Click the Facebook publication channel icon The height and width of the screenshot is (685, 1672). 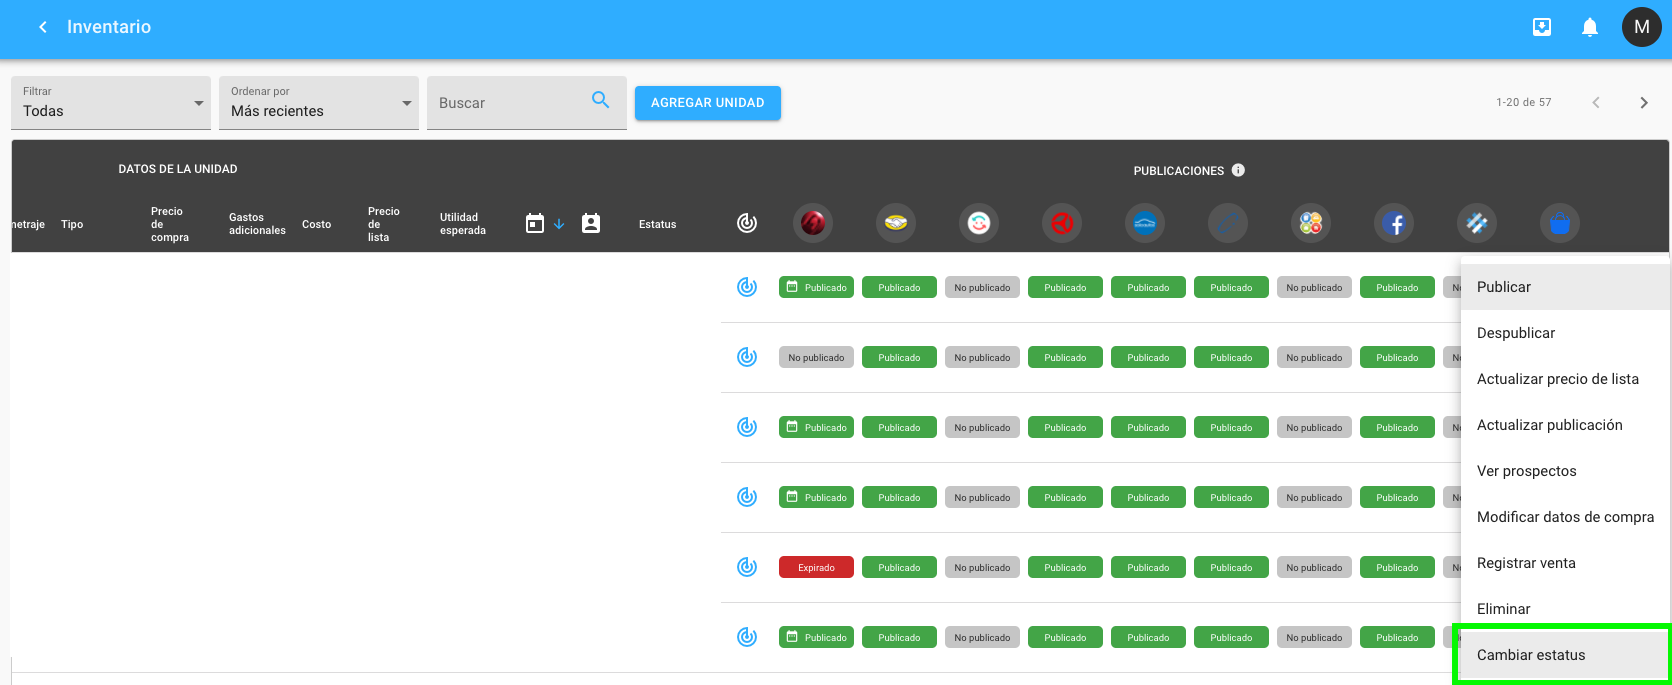click(1394, 223)
